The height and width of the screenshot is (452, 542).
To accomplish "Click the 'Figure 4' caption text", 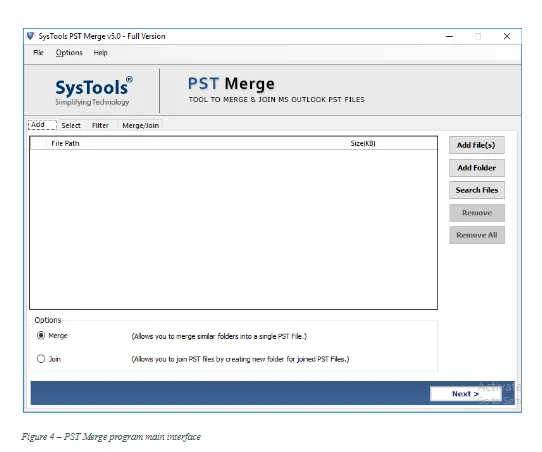I will 111,437.
